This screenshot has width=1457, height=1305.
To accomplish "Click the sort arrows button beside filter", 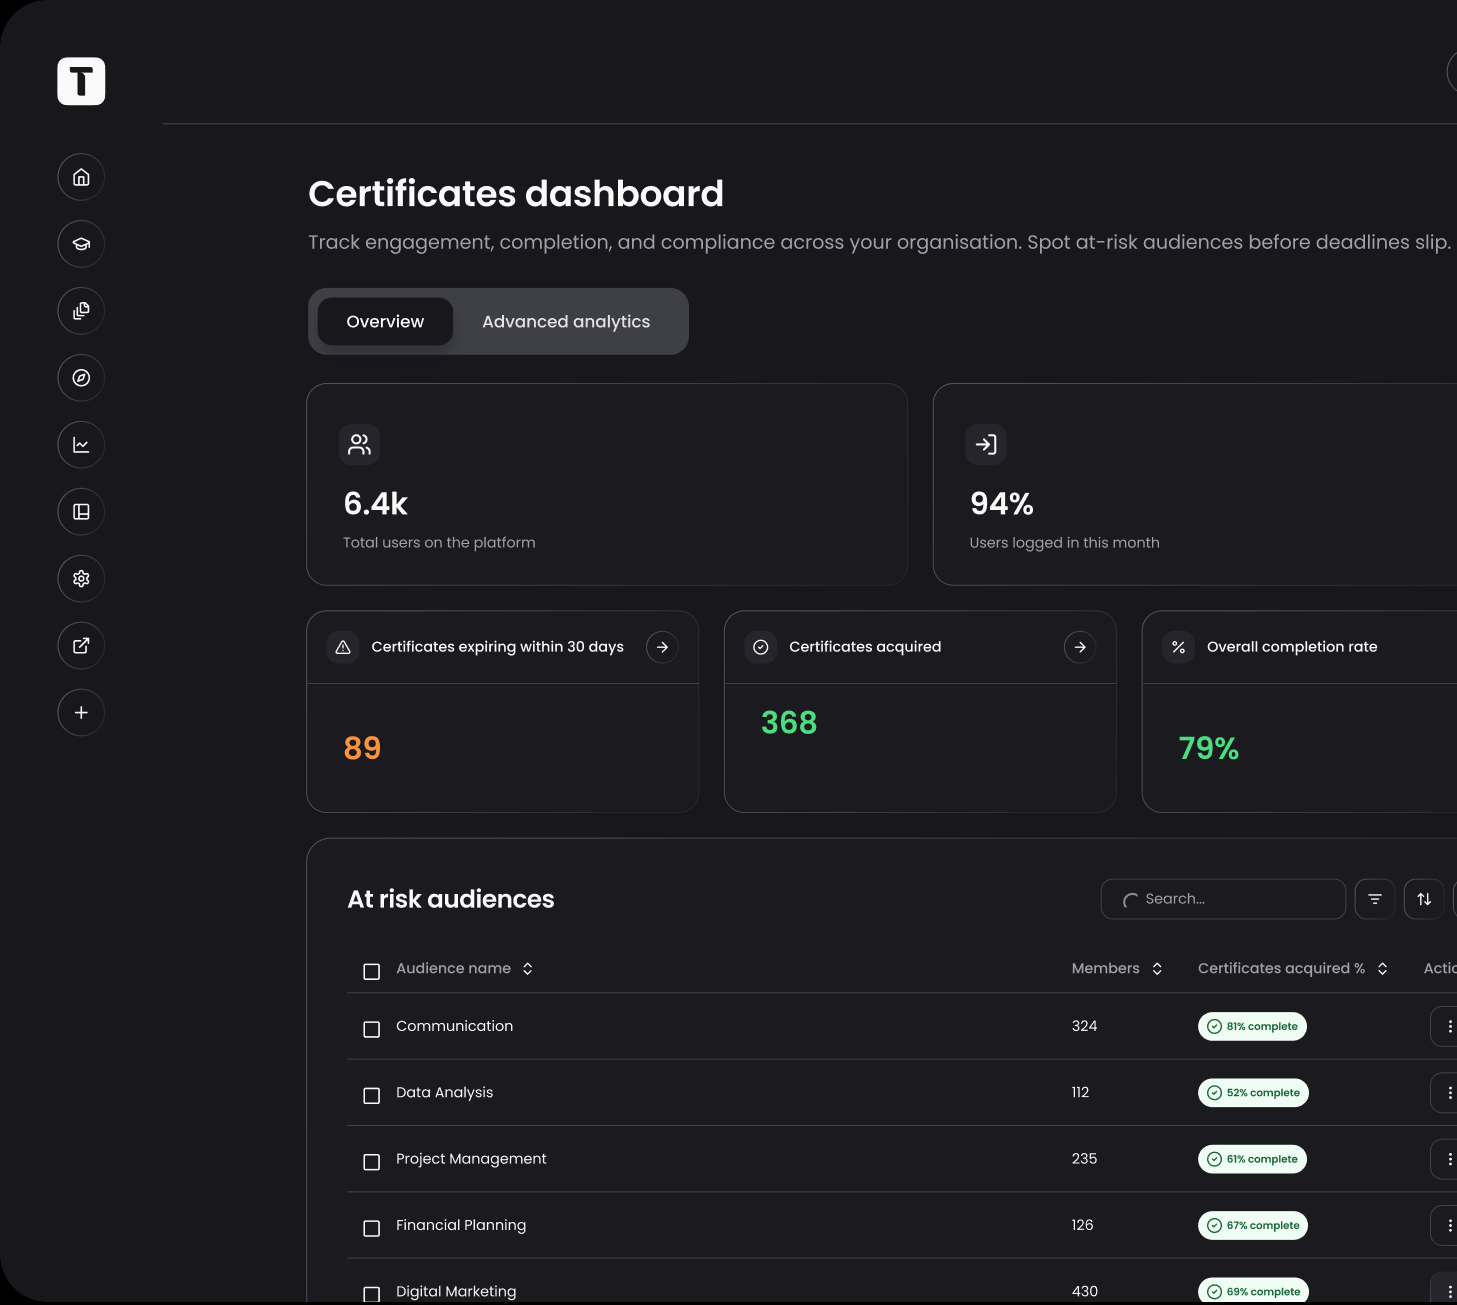I will point(1424,899).
